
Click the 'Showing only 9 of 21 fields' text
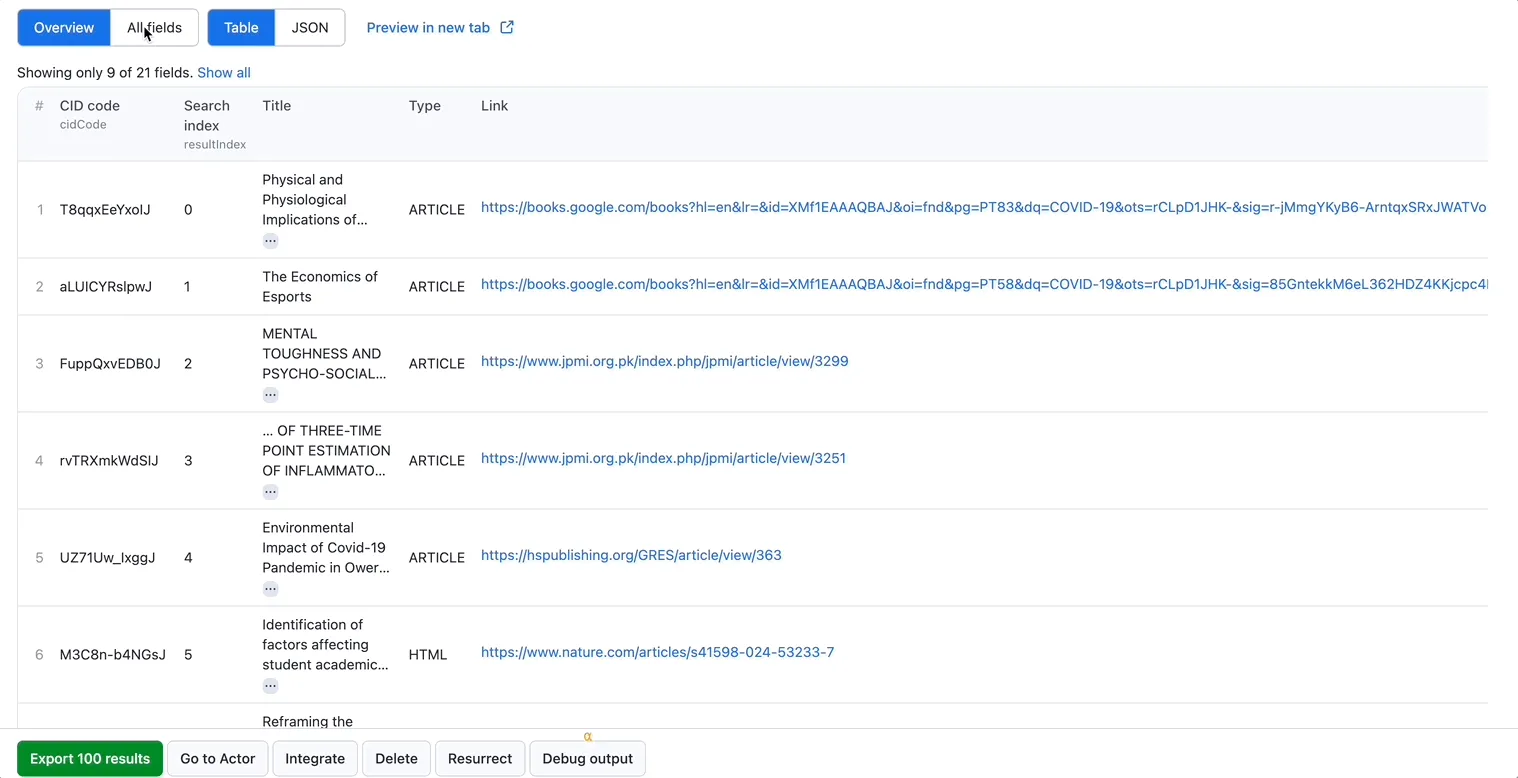[x=105, y=72]
